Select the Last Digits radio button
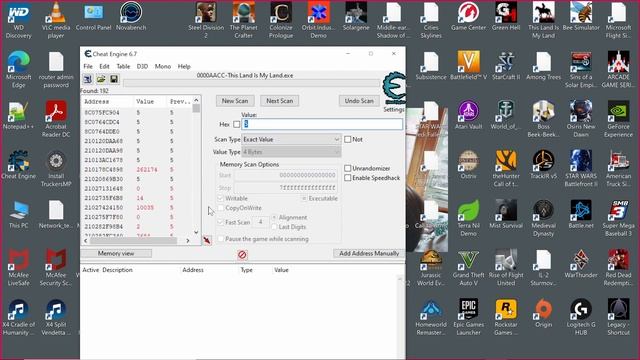The width and height of the screenshot is (640, 360). pyautogui.click(x=274, y=227)
